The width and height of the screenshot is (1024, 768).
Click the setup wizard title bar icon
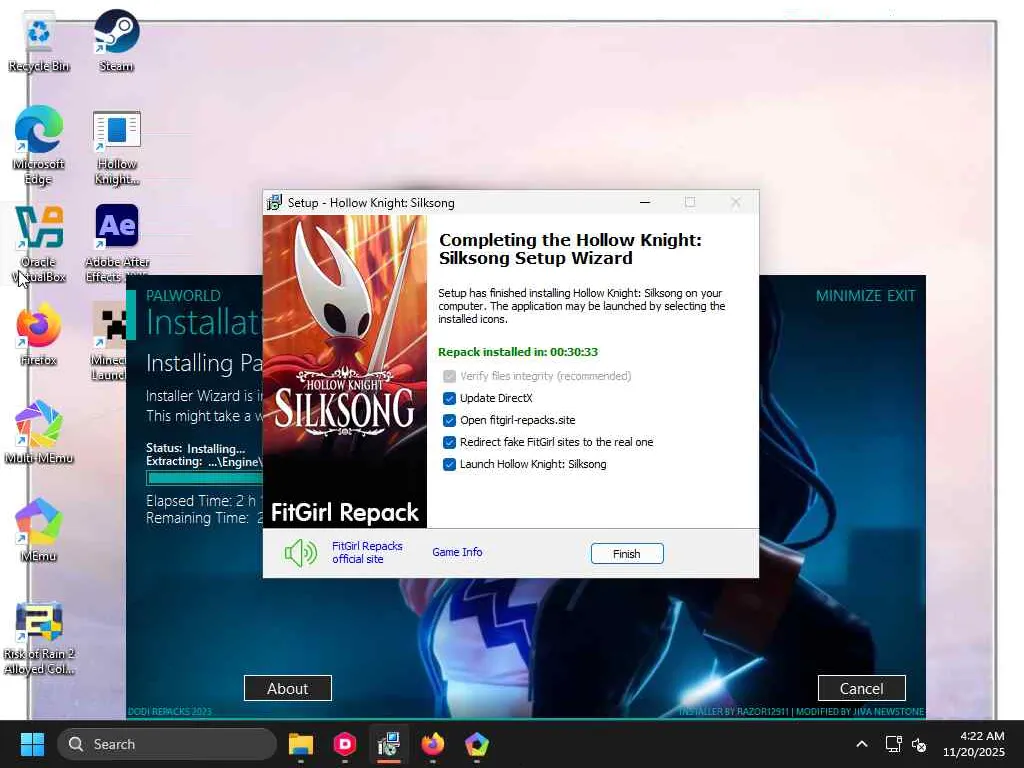[275, 202]
